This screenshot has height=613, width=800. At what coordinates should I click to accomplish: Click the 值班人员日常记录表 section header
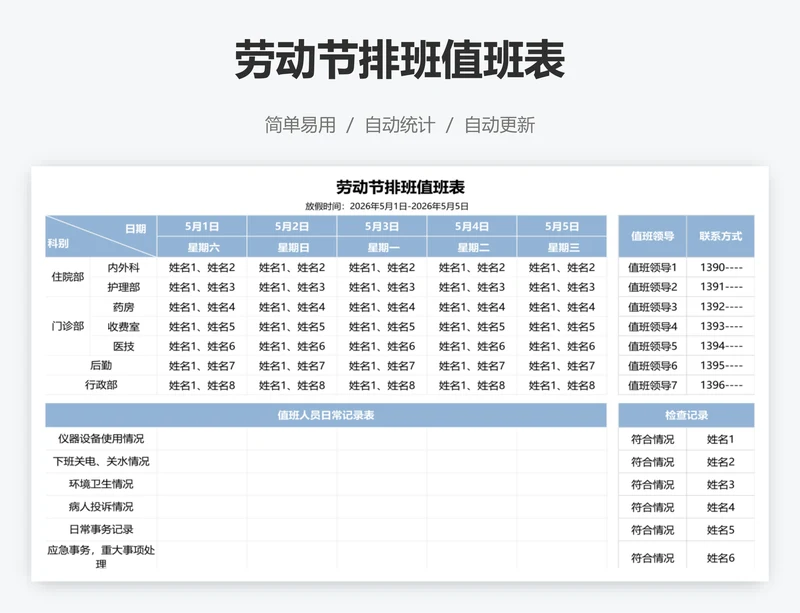coord(326,415)
